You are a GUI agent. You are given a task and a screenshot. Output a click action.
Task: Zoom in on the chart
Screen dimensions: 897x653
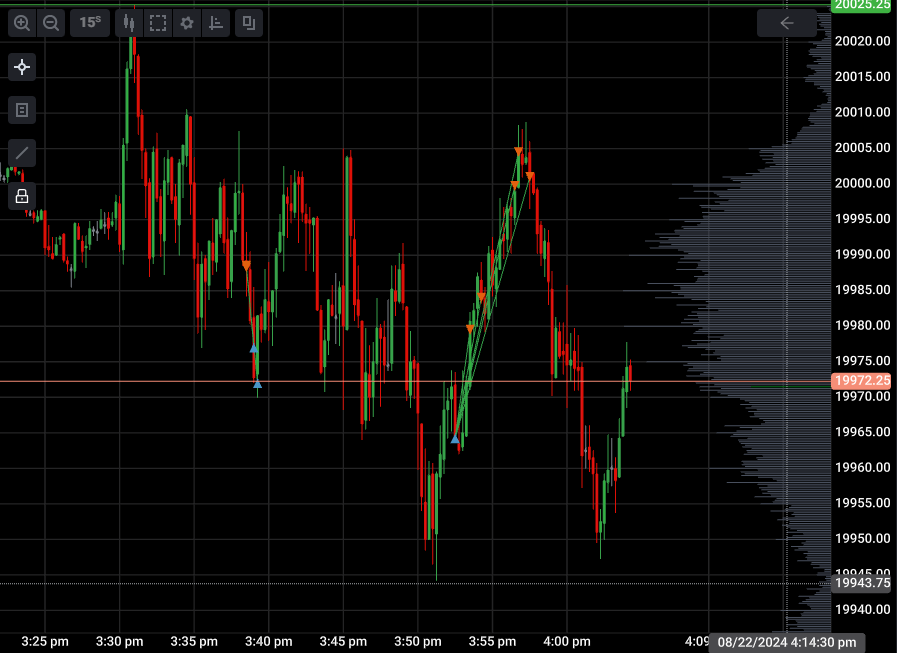point(22,23)
